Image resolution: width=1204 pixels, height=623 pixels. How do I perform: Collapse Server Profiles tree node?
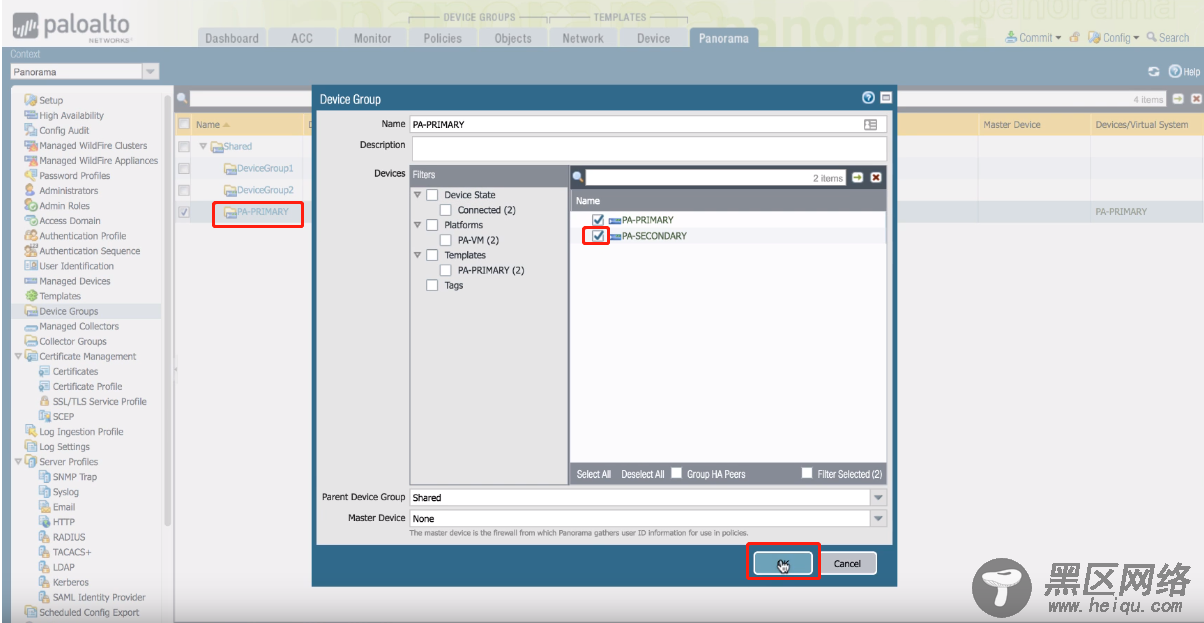click(18, 462)
